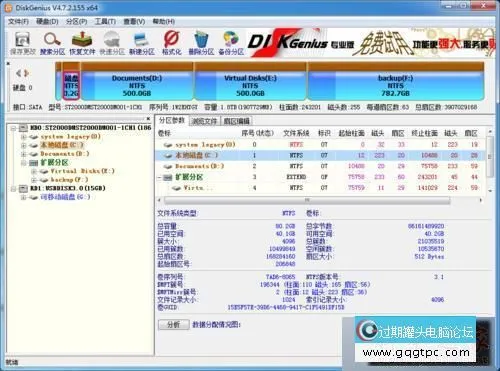The height and width of the screenshot is (371, 500).
Task: Click 终止柱面 column header
Action: [424, 133]
